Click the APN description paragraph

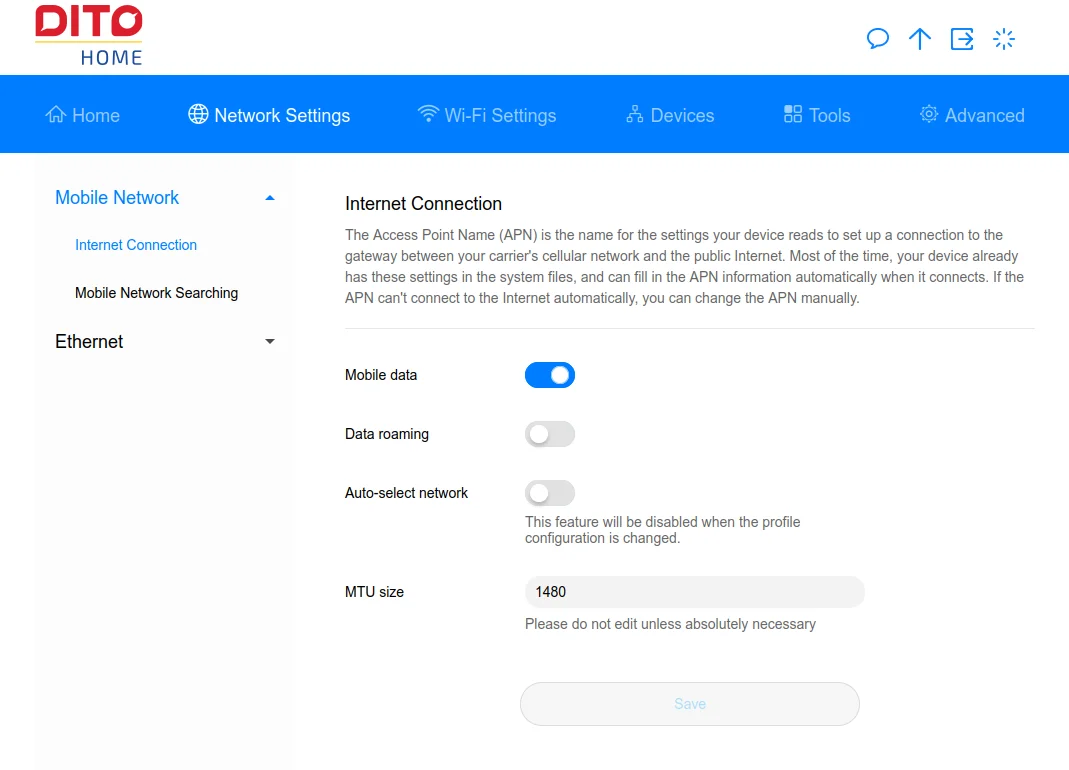(684, 267)
